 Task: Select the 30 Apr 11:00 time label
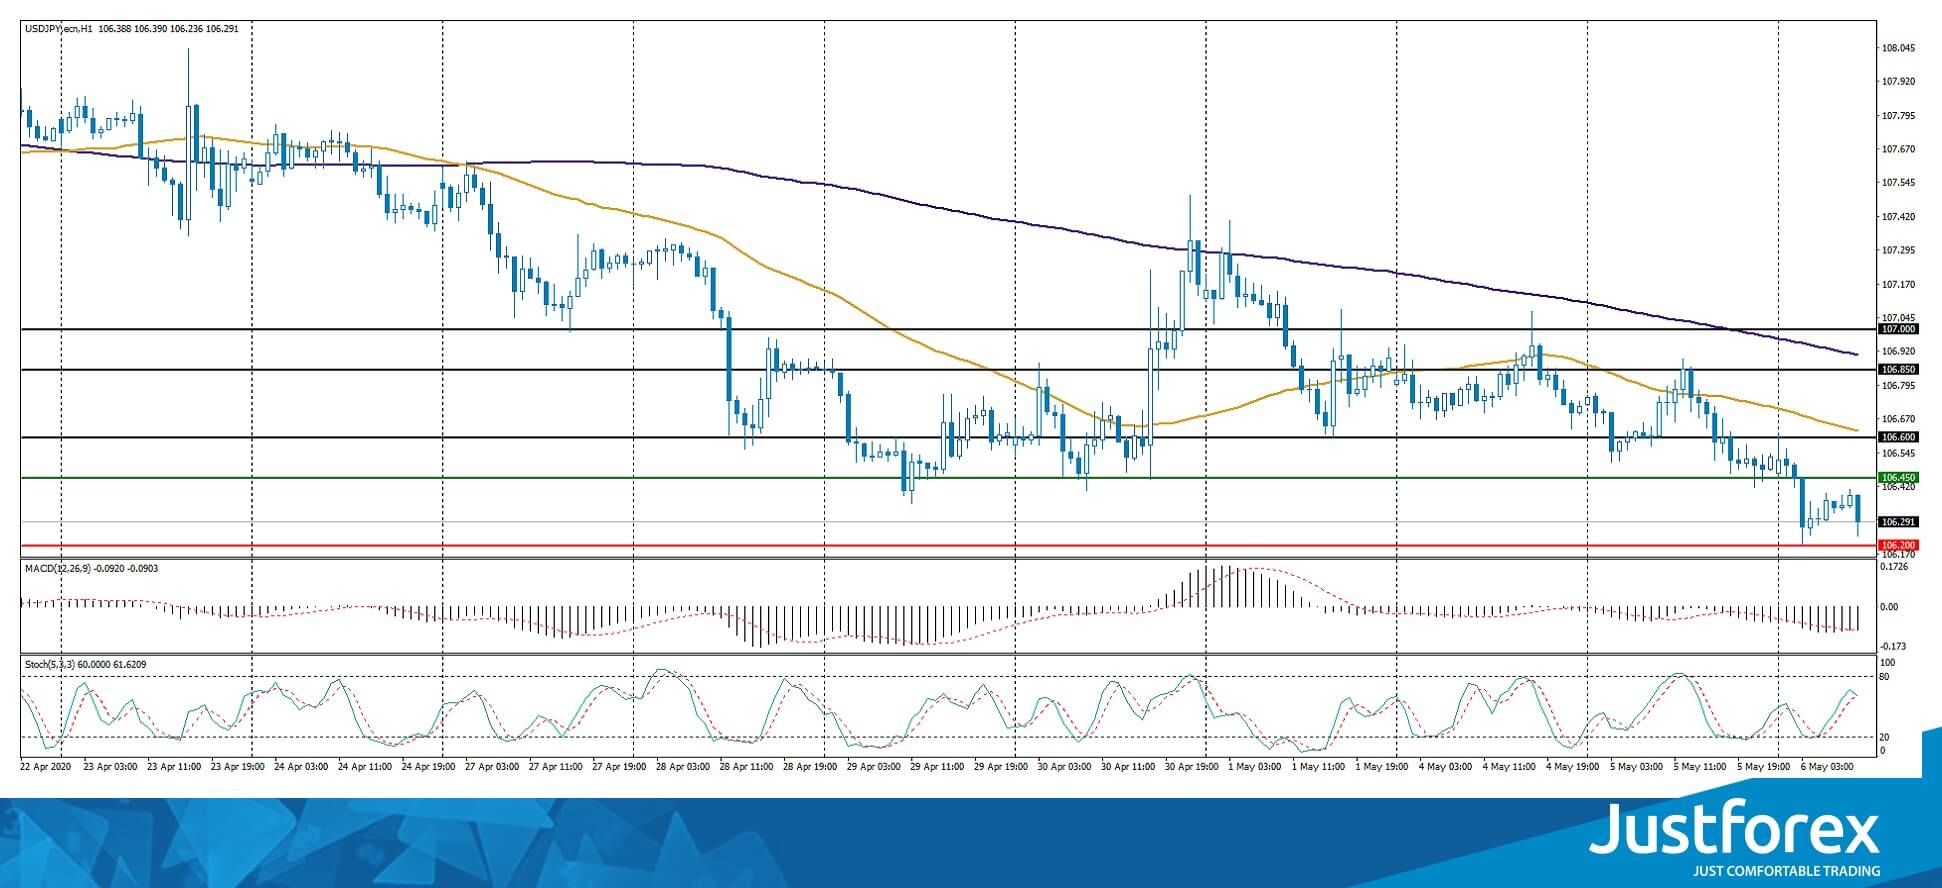click(x=1129, y=767)
